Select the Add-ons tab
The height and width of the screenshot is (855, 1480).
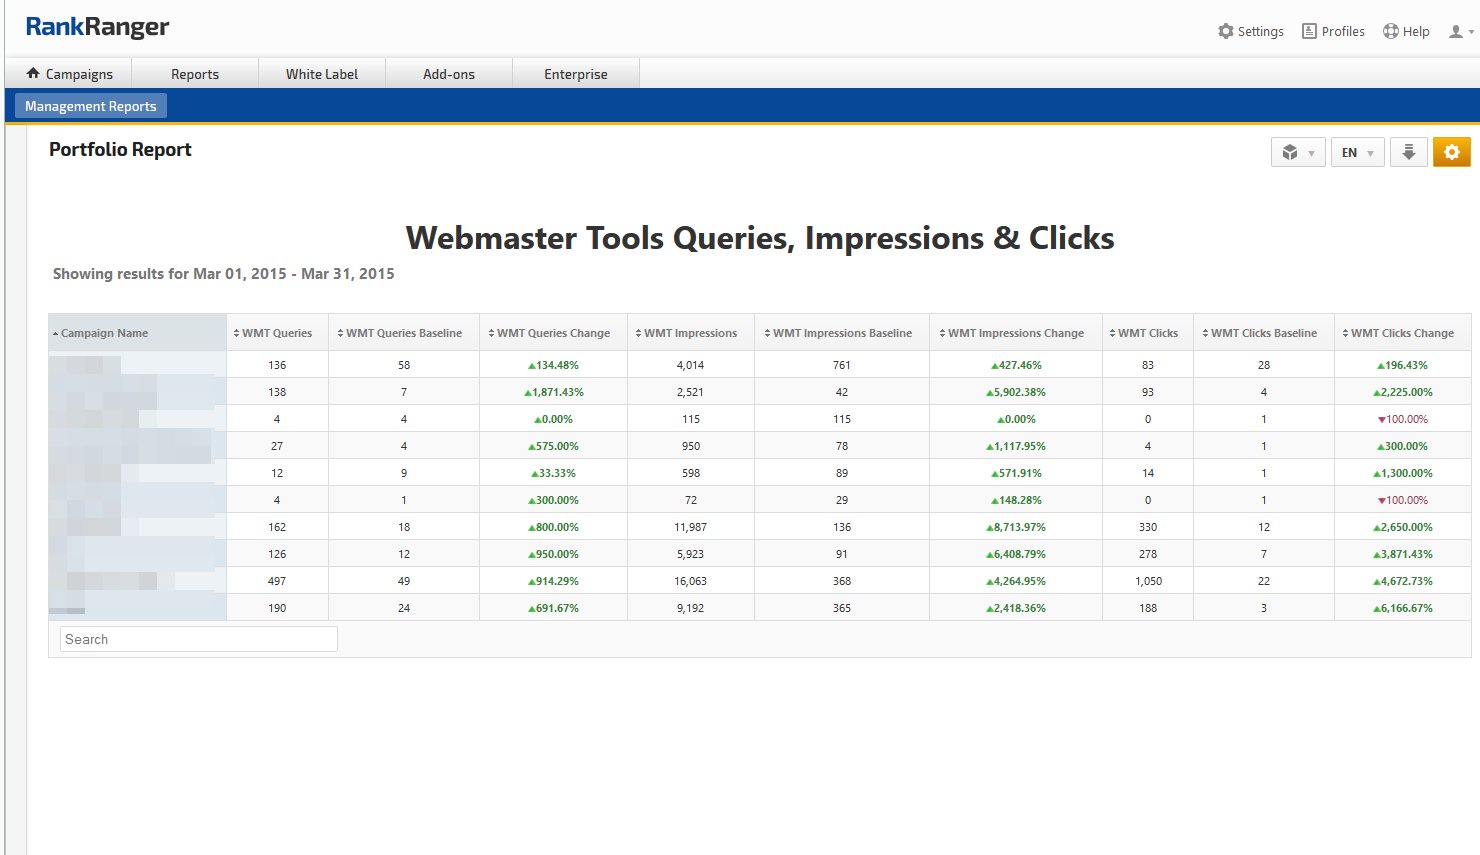point(449,74)
